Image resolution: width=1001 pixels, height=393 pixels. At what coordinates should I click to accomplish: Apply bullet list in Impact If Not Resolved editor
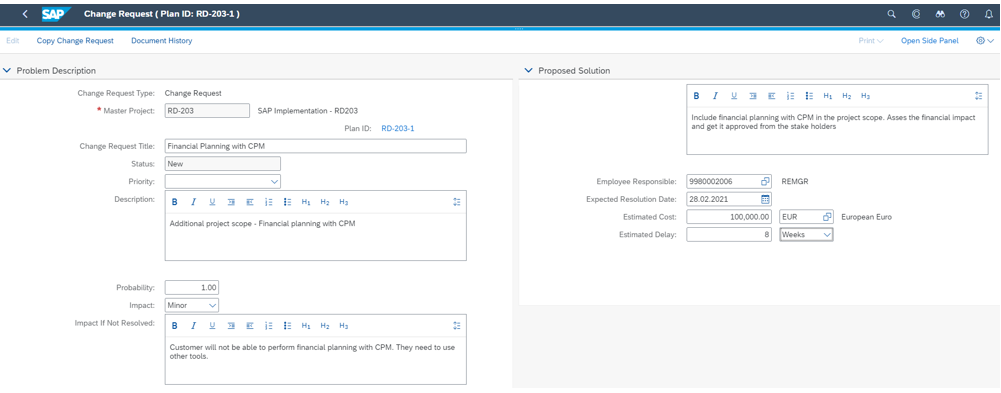pyautogui.click(x=287, y=325)
